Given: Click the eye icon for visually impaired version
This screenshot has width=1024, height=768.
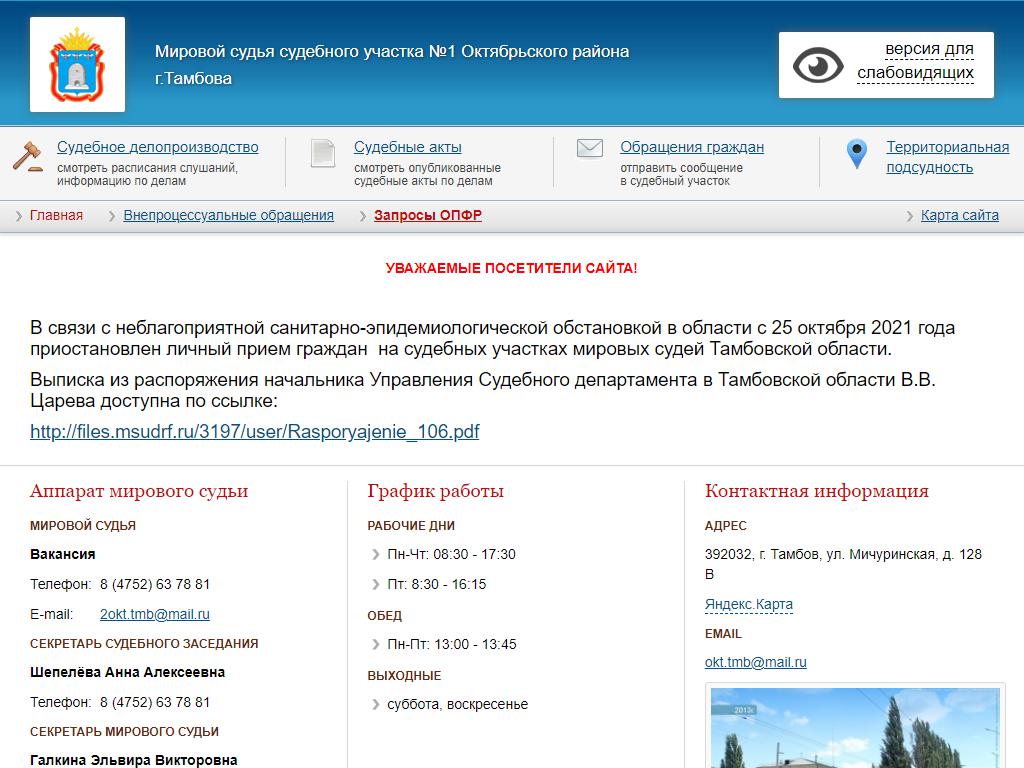Looking at the screenshot, I should [818, 66].
